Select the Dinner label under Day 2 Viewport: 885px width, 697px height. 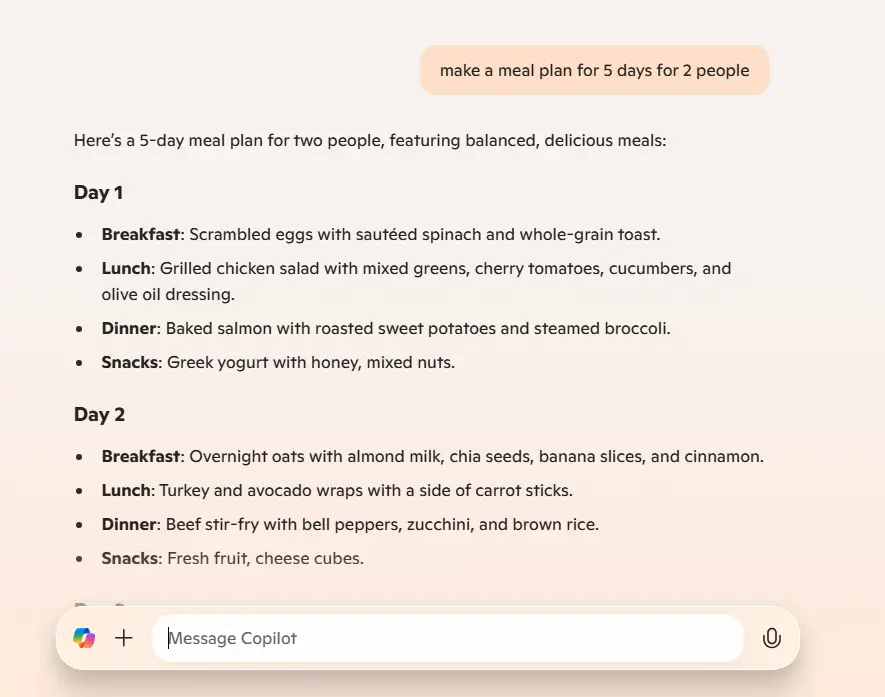pos(129,525)
